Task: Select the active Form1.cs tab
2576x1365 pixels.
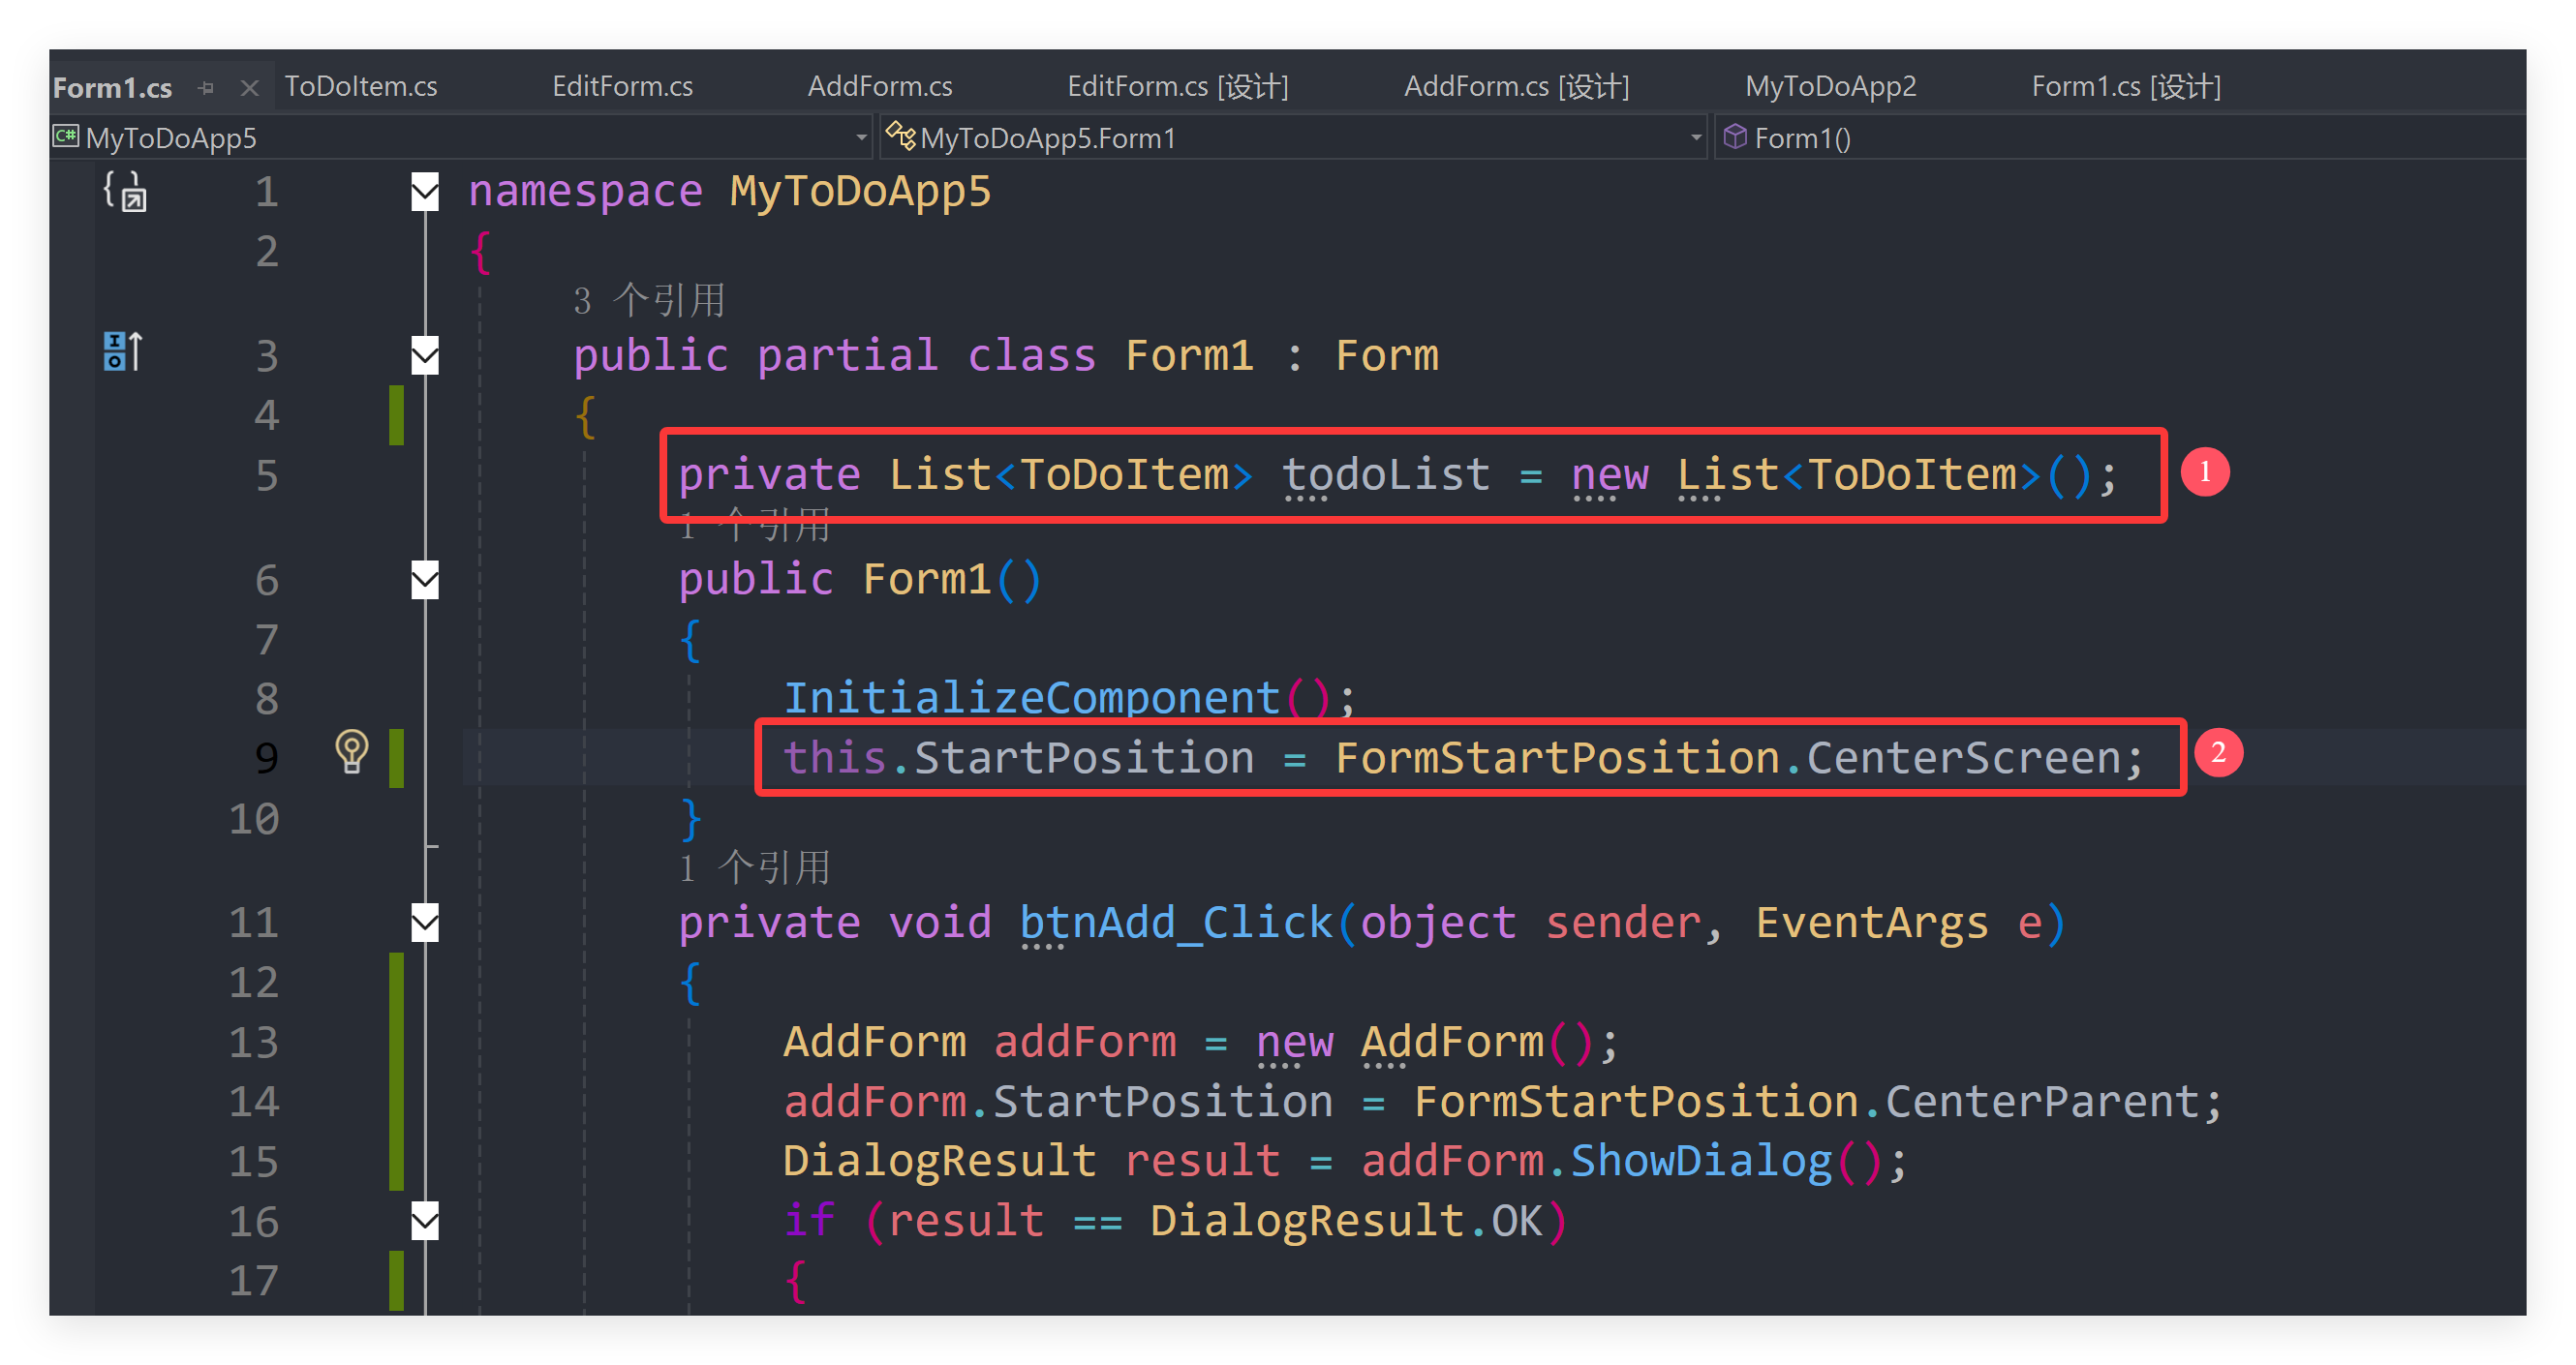Action: coord(112,88)
